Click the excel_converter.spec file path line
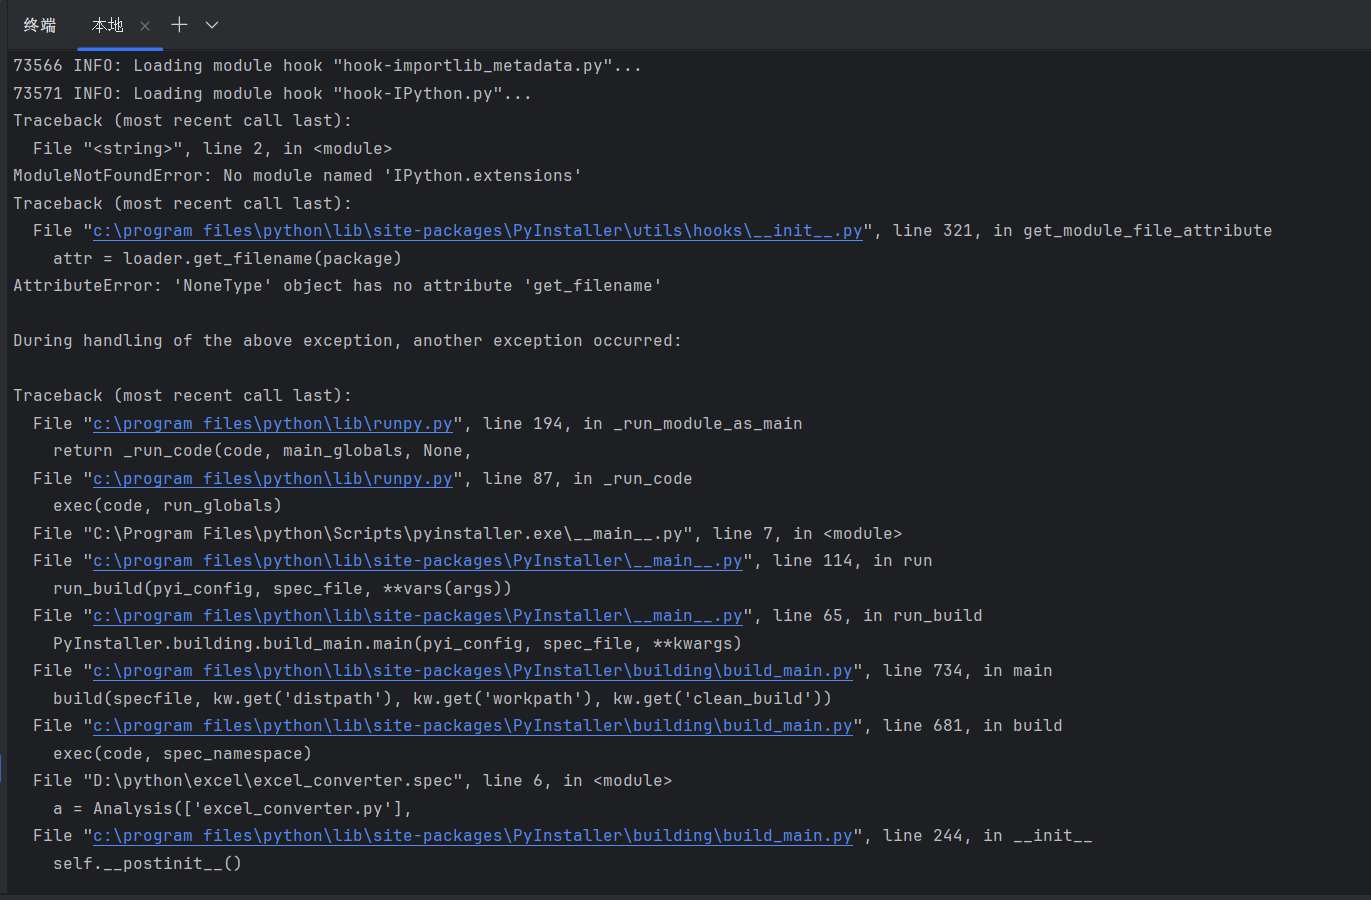Image resolution: width=1371 pixels, height=900 pixels. (352, 781)
